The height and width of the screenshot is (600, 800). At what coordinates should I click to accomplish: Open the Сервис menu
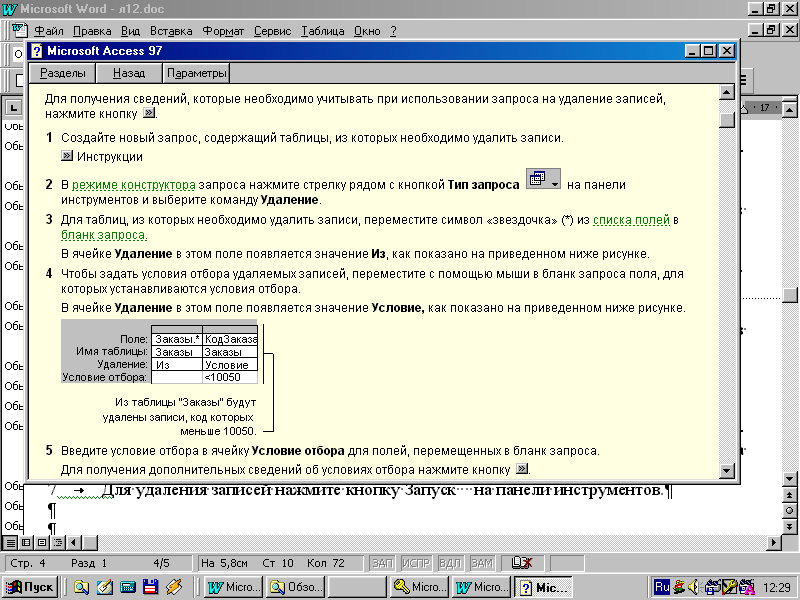click(x=272, y=31)
